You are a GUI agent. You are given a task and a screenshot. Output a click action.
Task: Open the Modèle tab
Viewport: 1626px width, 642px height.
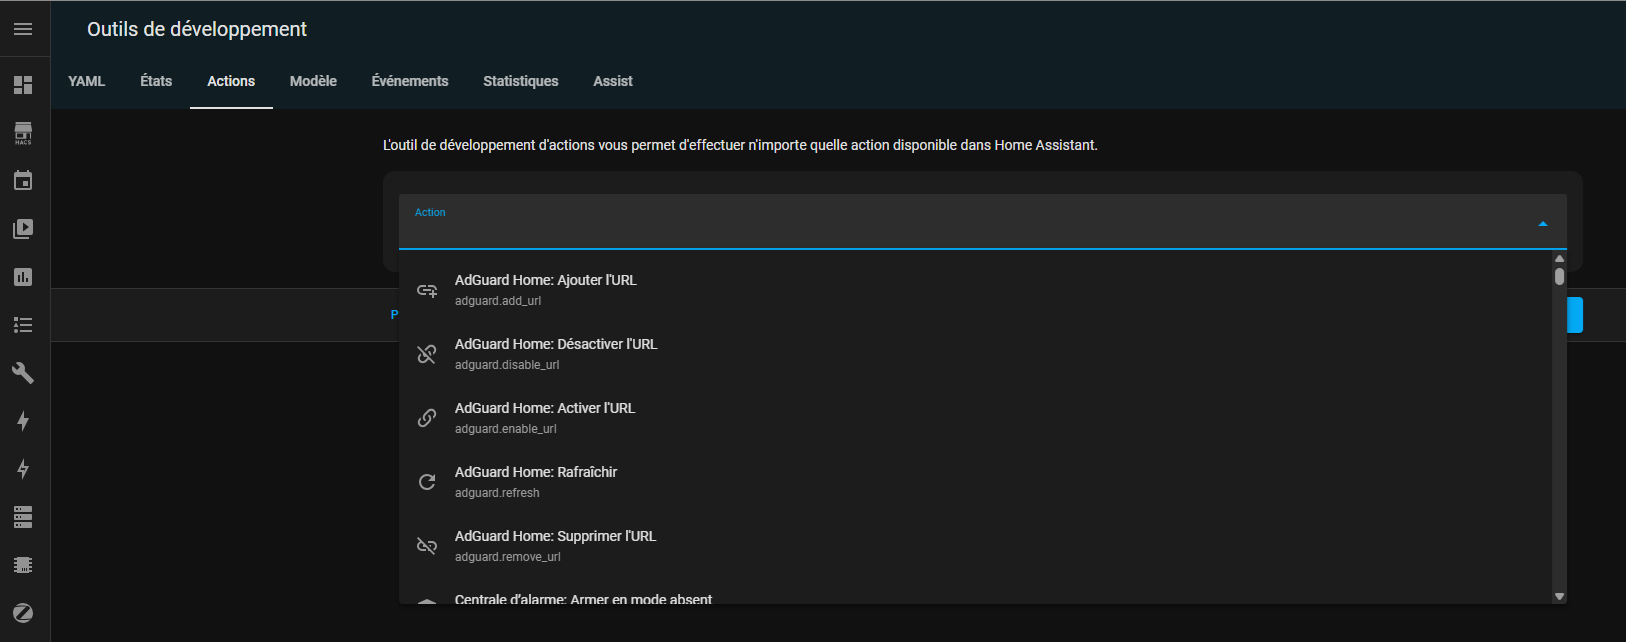point(313,81)
